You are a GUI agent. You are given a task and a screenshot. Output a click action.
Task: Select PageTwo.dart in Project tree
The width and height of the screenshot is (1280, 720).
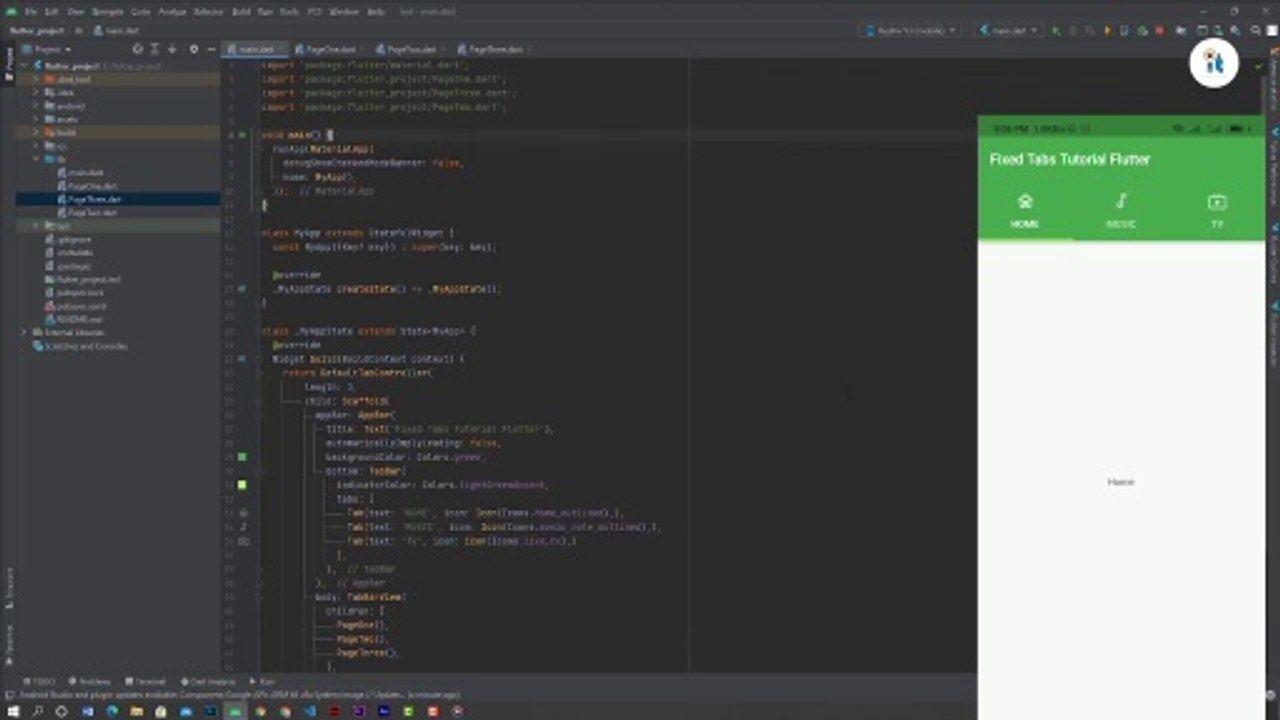88,212
